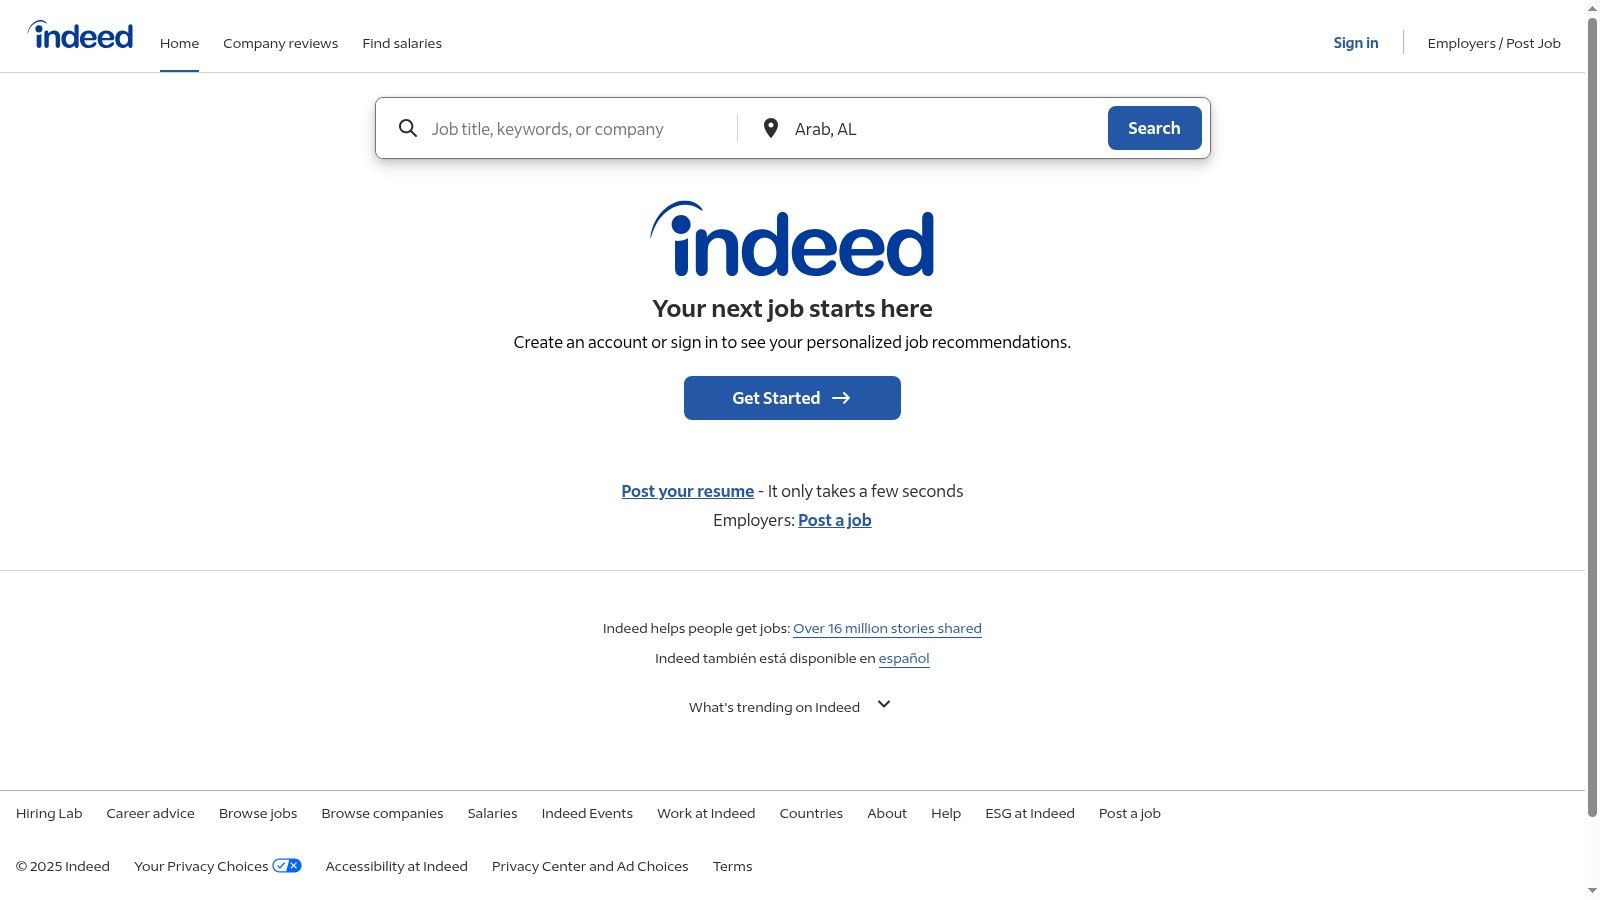Click the job title keywords search field
Image resolution: width=1600 pixels, height=900 pixels.
click(x=570, y=128)
